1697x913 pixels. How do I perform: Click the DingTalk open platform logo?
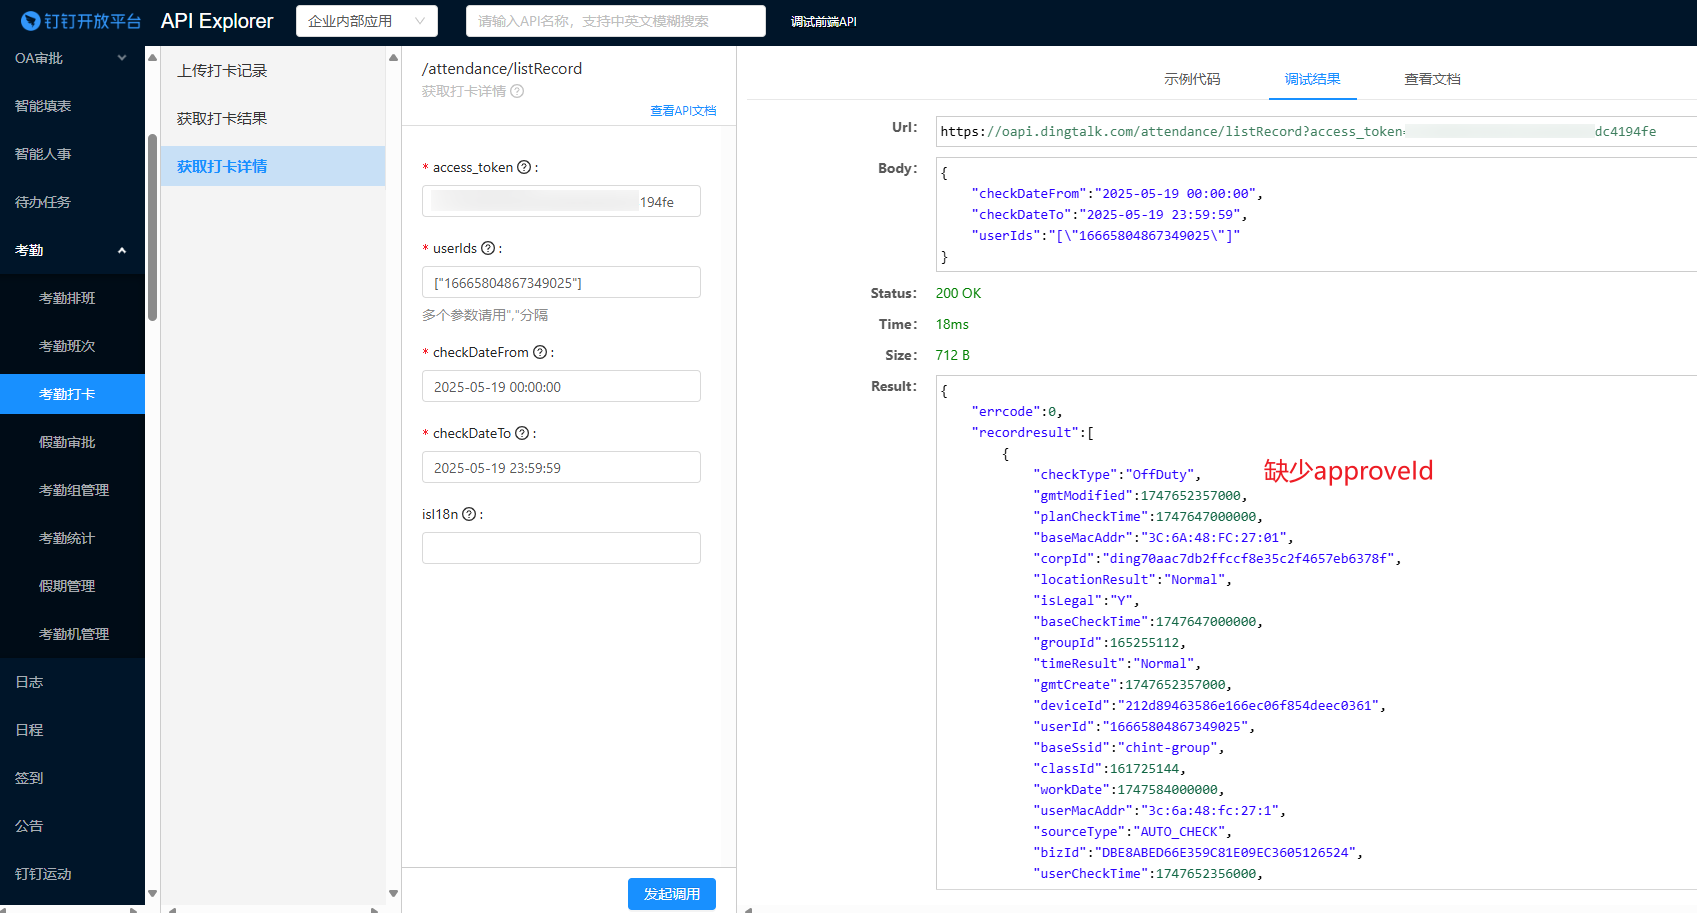[81, 21]
